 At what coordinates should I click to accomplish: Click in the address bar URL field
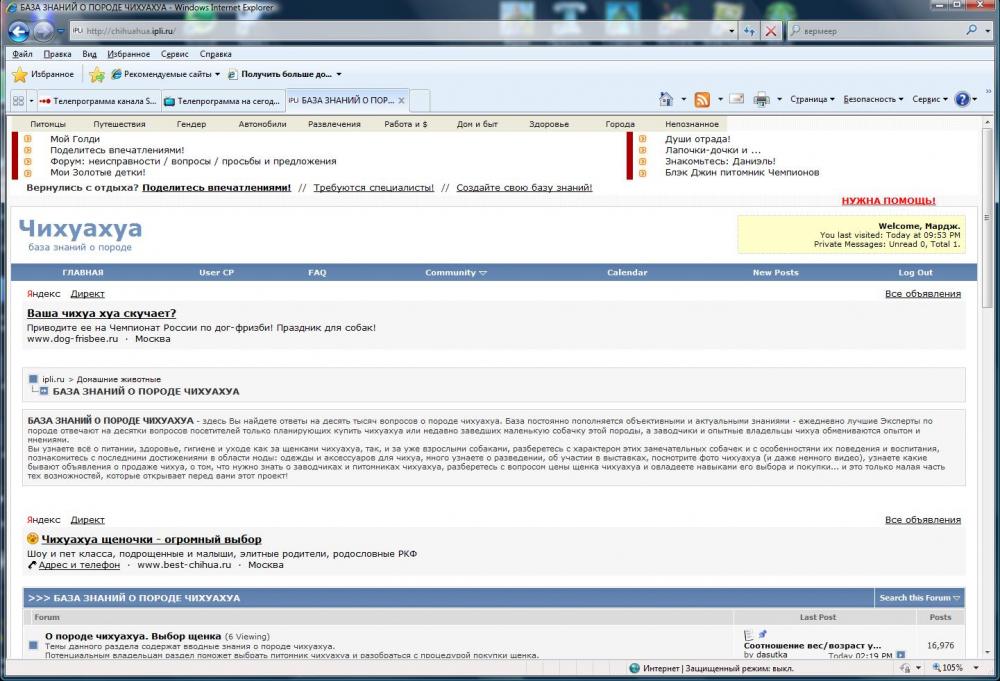(x=400, y=31)
